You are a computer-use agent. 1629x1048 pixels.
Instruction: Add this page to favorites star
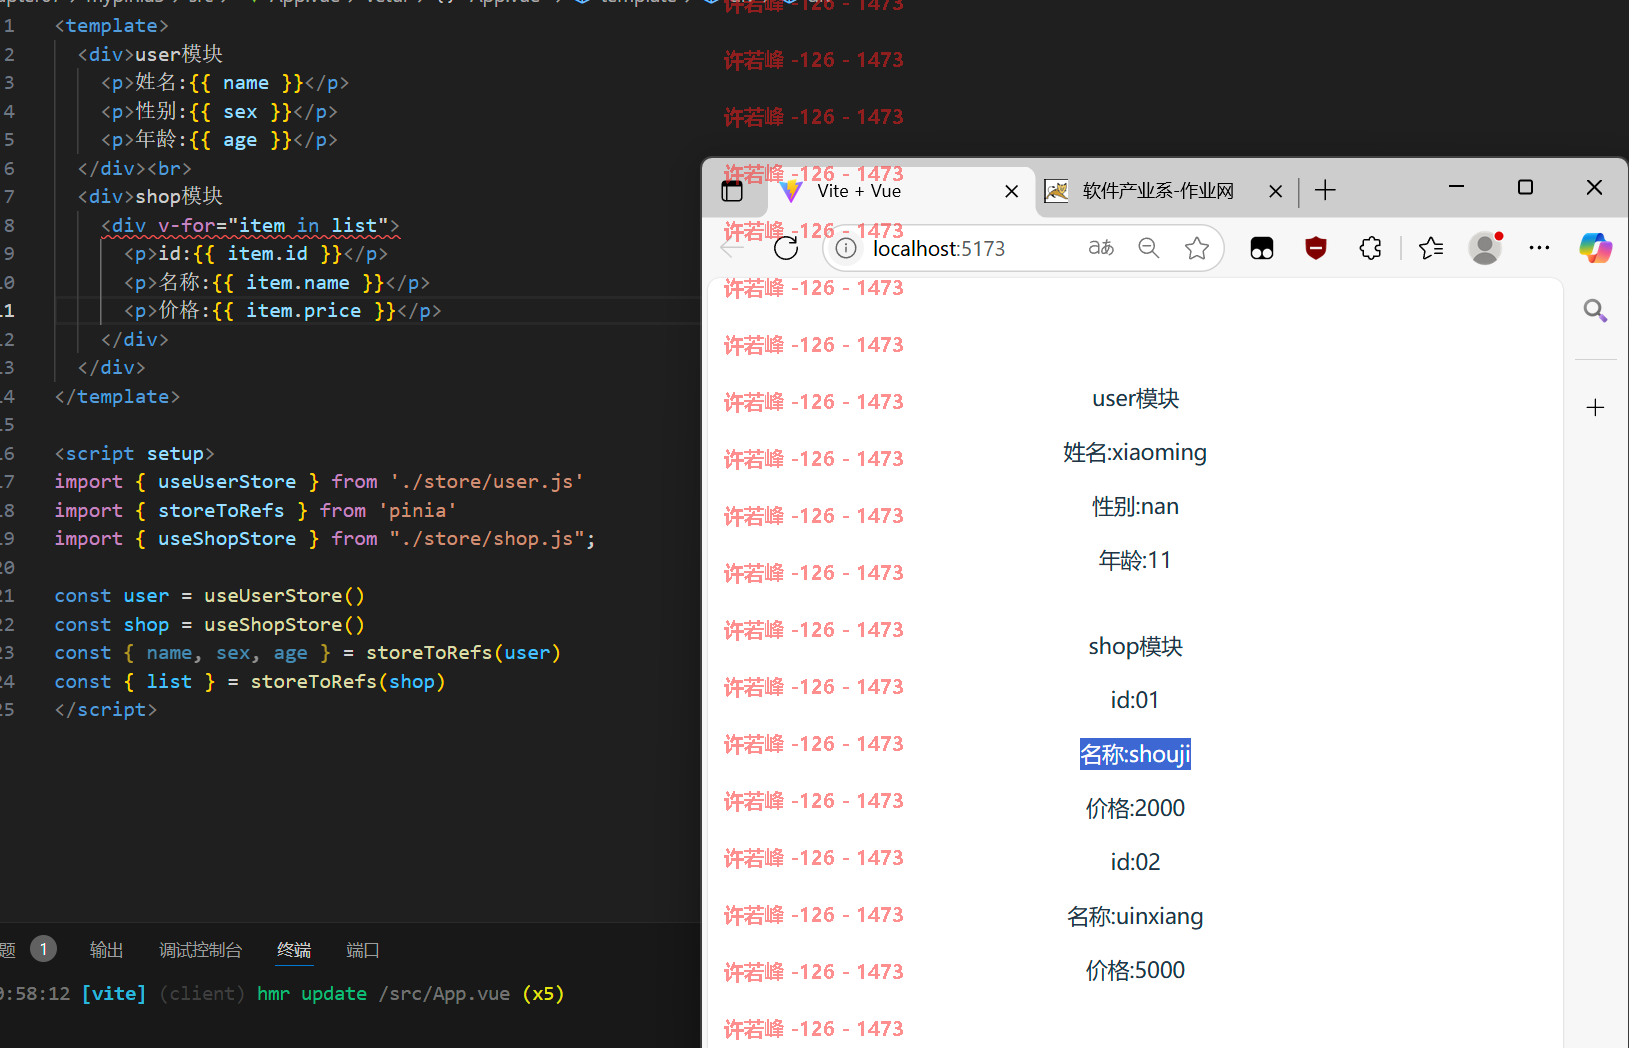click(1197, 248)
